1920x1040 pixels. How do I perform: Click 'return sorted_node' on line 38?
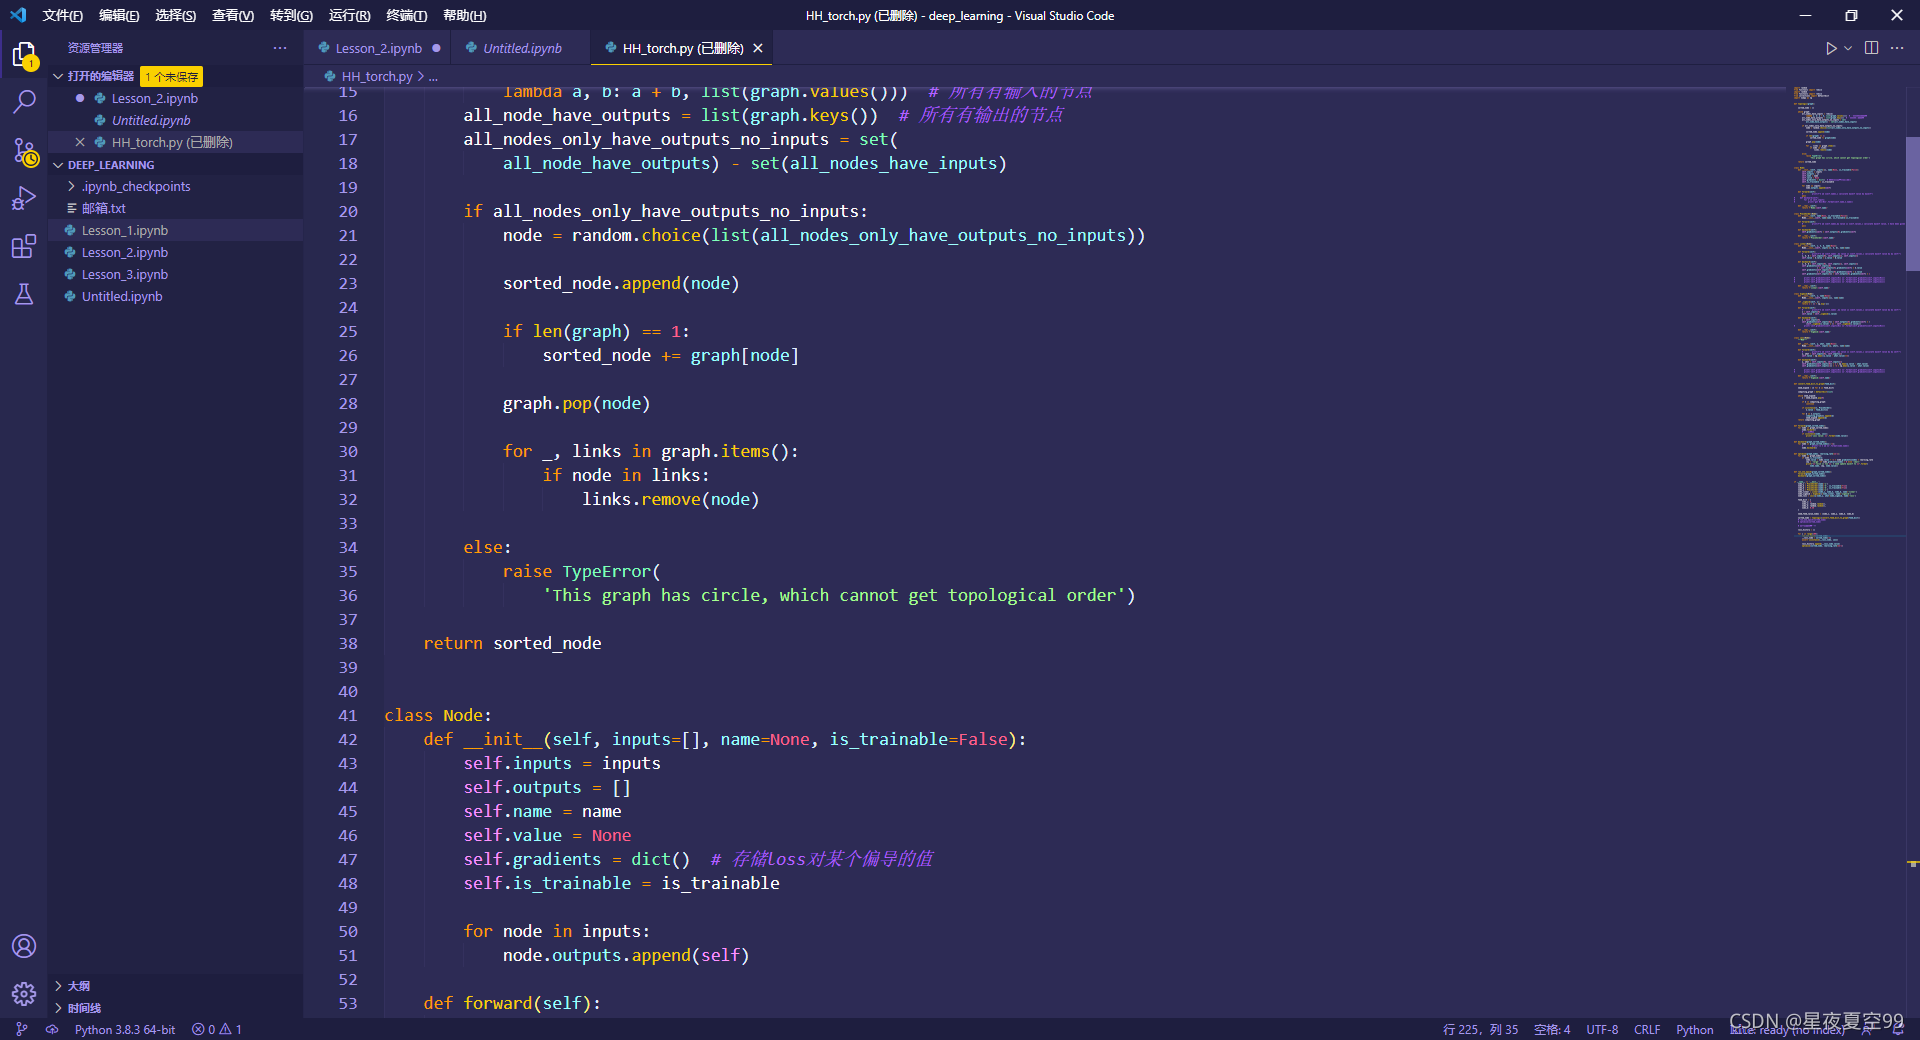tap(512, 643)
